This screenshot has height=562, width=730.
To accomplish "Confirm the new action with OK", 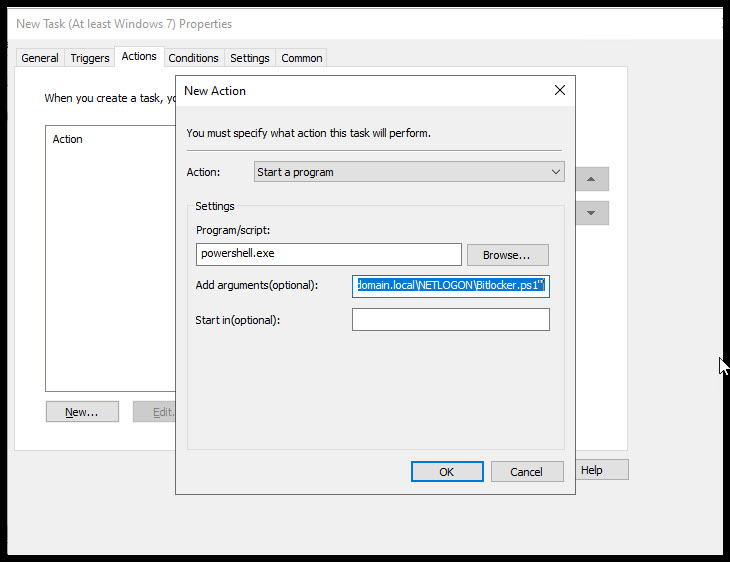I will coord(447,472).
